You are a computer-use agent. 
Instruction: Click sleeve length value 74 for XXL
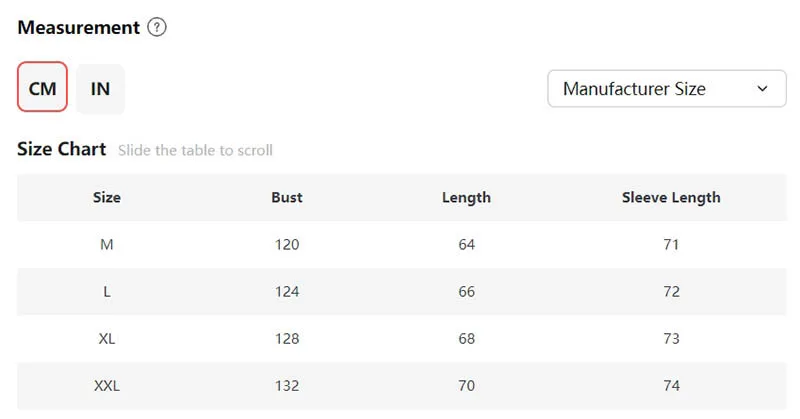[x=671, y=385]
